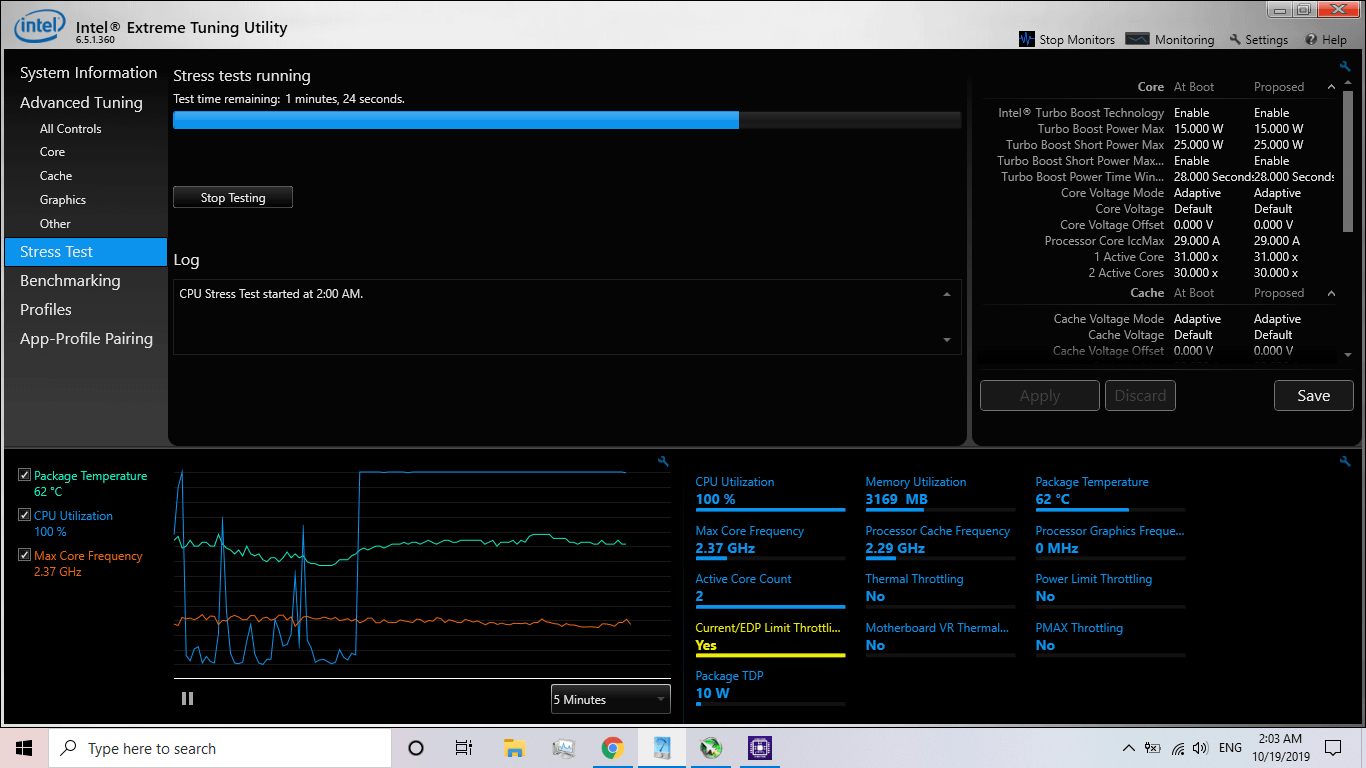Open the 5 Minutes time range dropdown
Image resolution: width=1366 pixels, height=768 pixels.
tap(610, 699)
